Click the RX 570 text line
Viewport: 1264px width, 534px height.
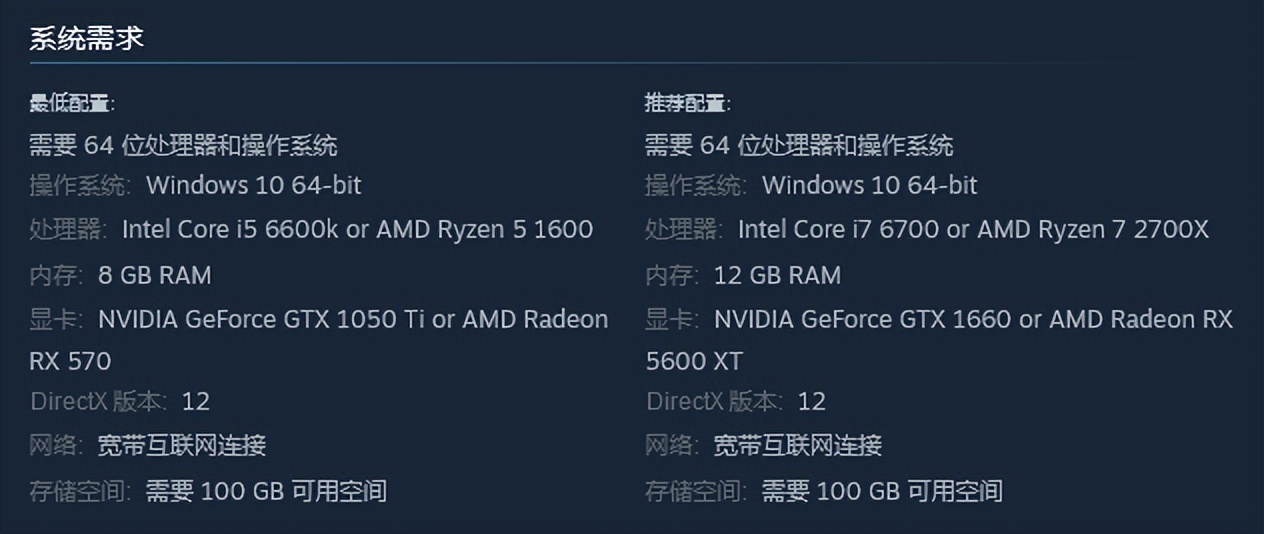[70, 361]
